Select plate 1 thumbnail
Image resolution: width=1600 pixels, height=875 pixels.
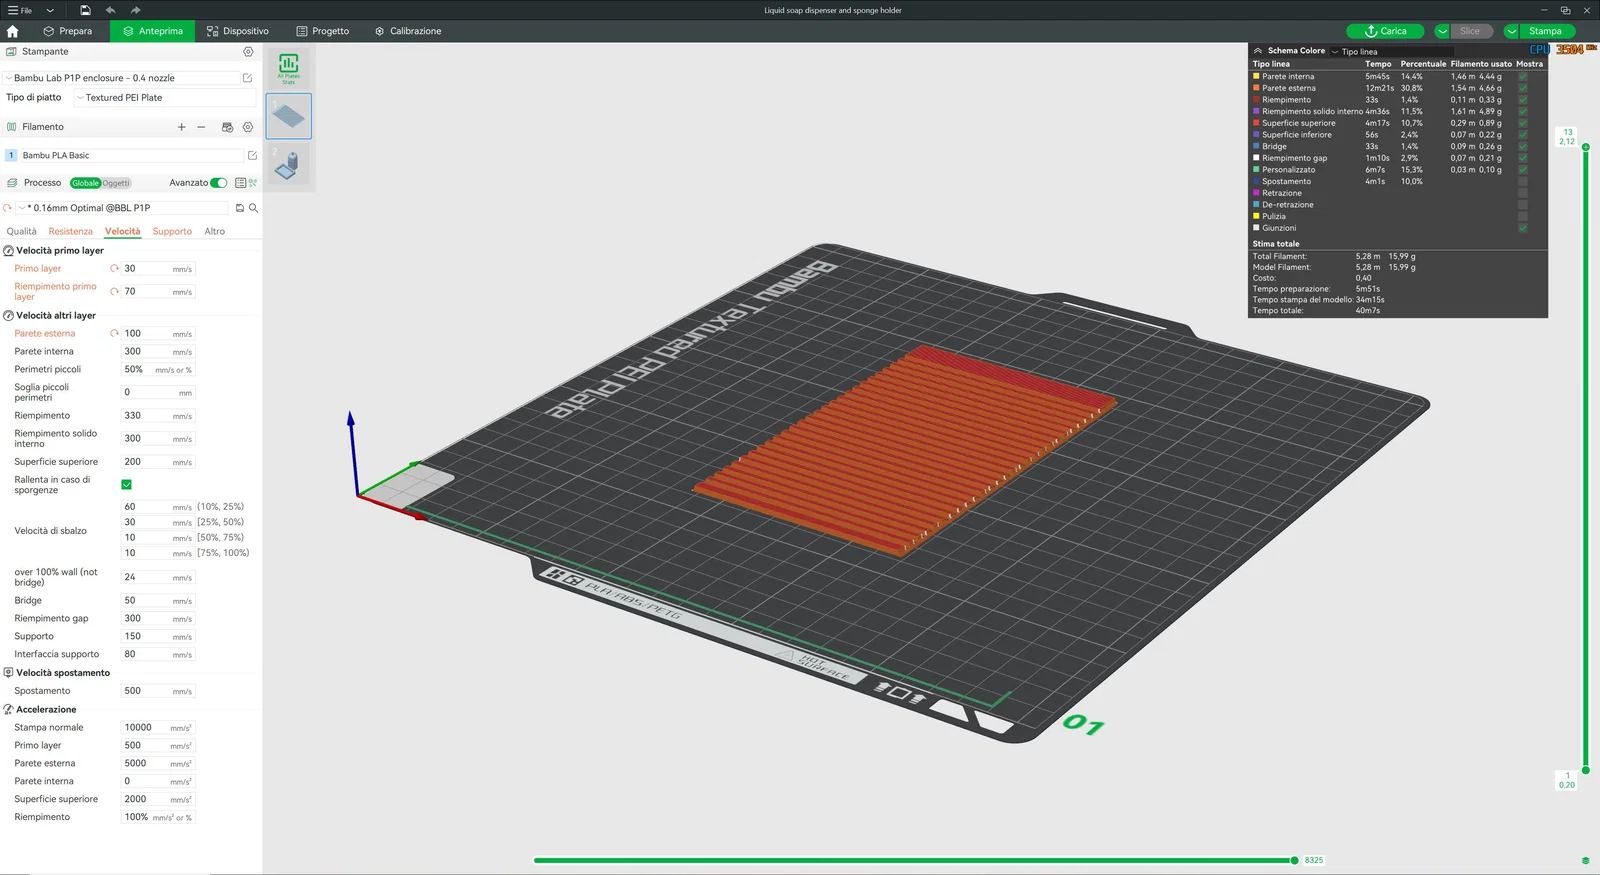tap(289, 116)
